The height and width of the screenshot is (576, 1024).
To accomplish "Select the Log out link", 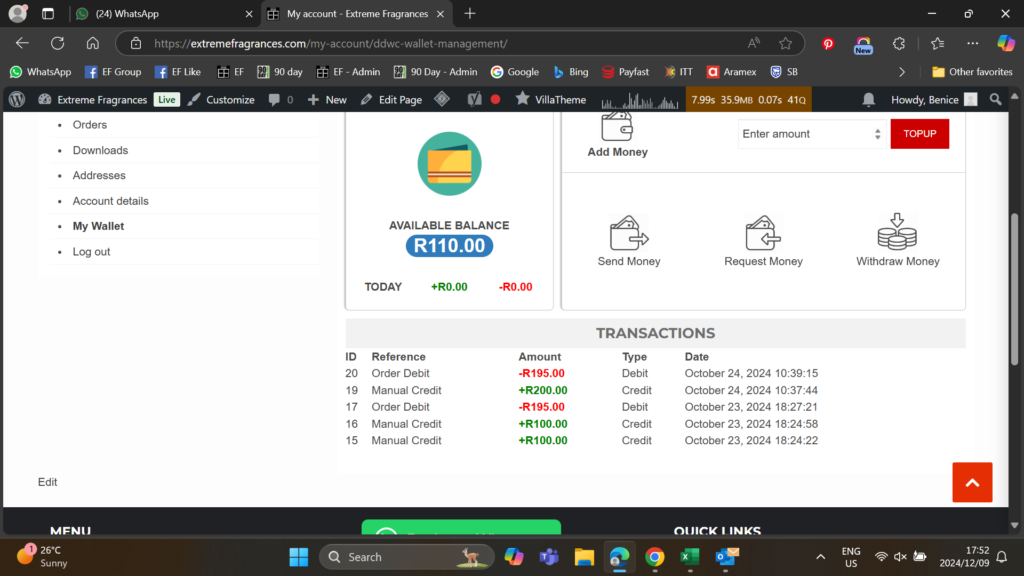I will coord(91,252).
